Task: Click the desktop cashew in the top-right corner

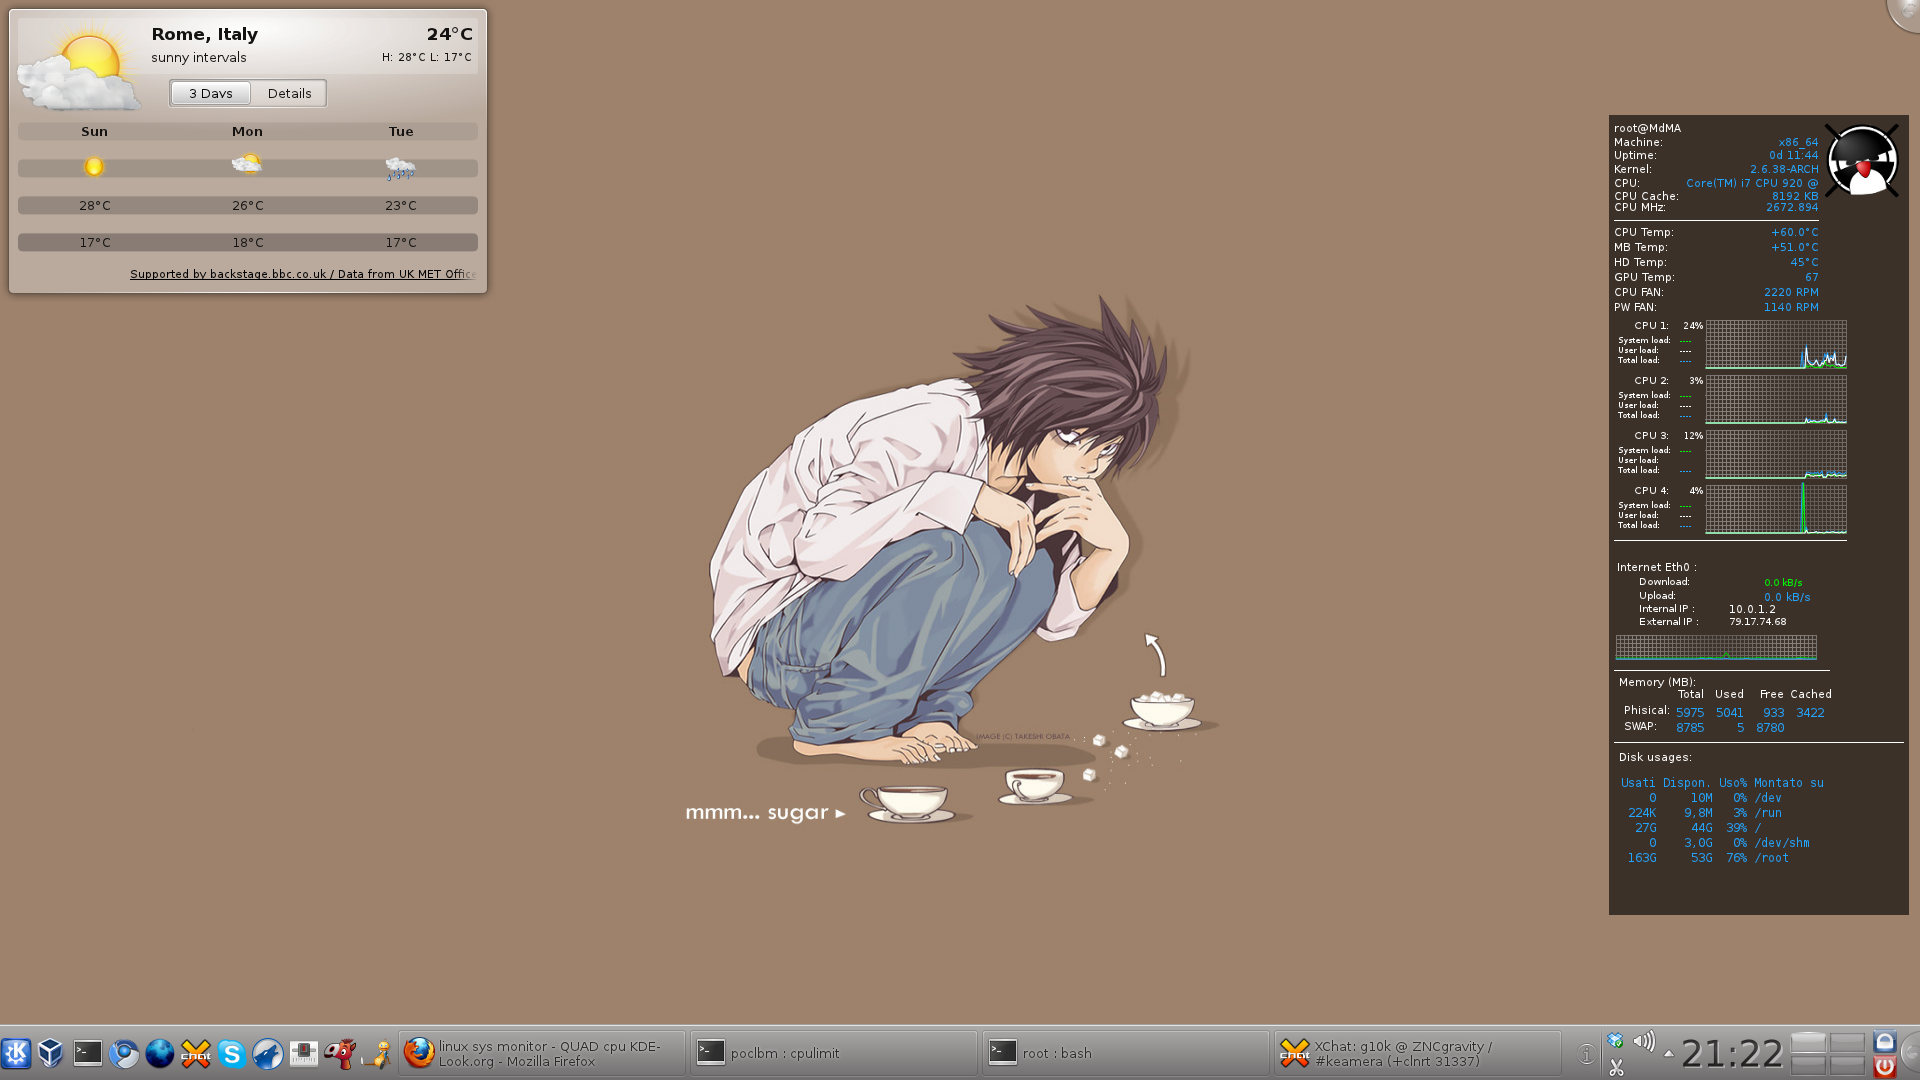Action: click(x=1905, y=12)
